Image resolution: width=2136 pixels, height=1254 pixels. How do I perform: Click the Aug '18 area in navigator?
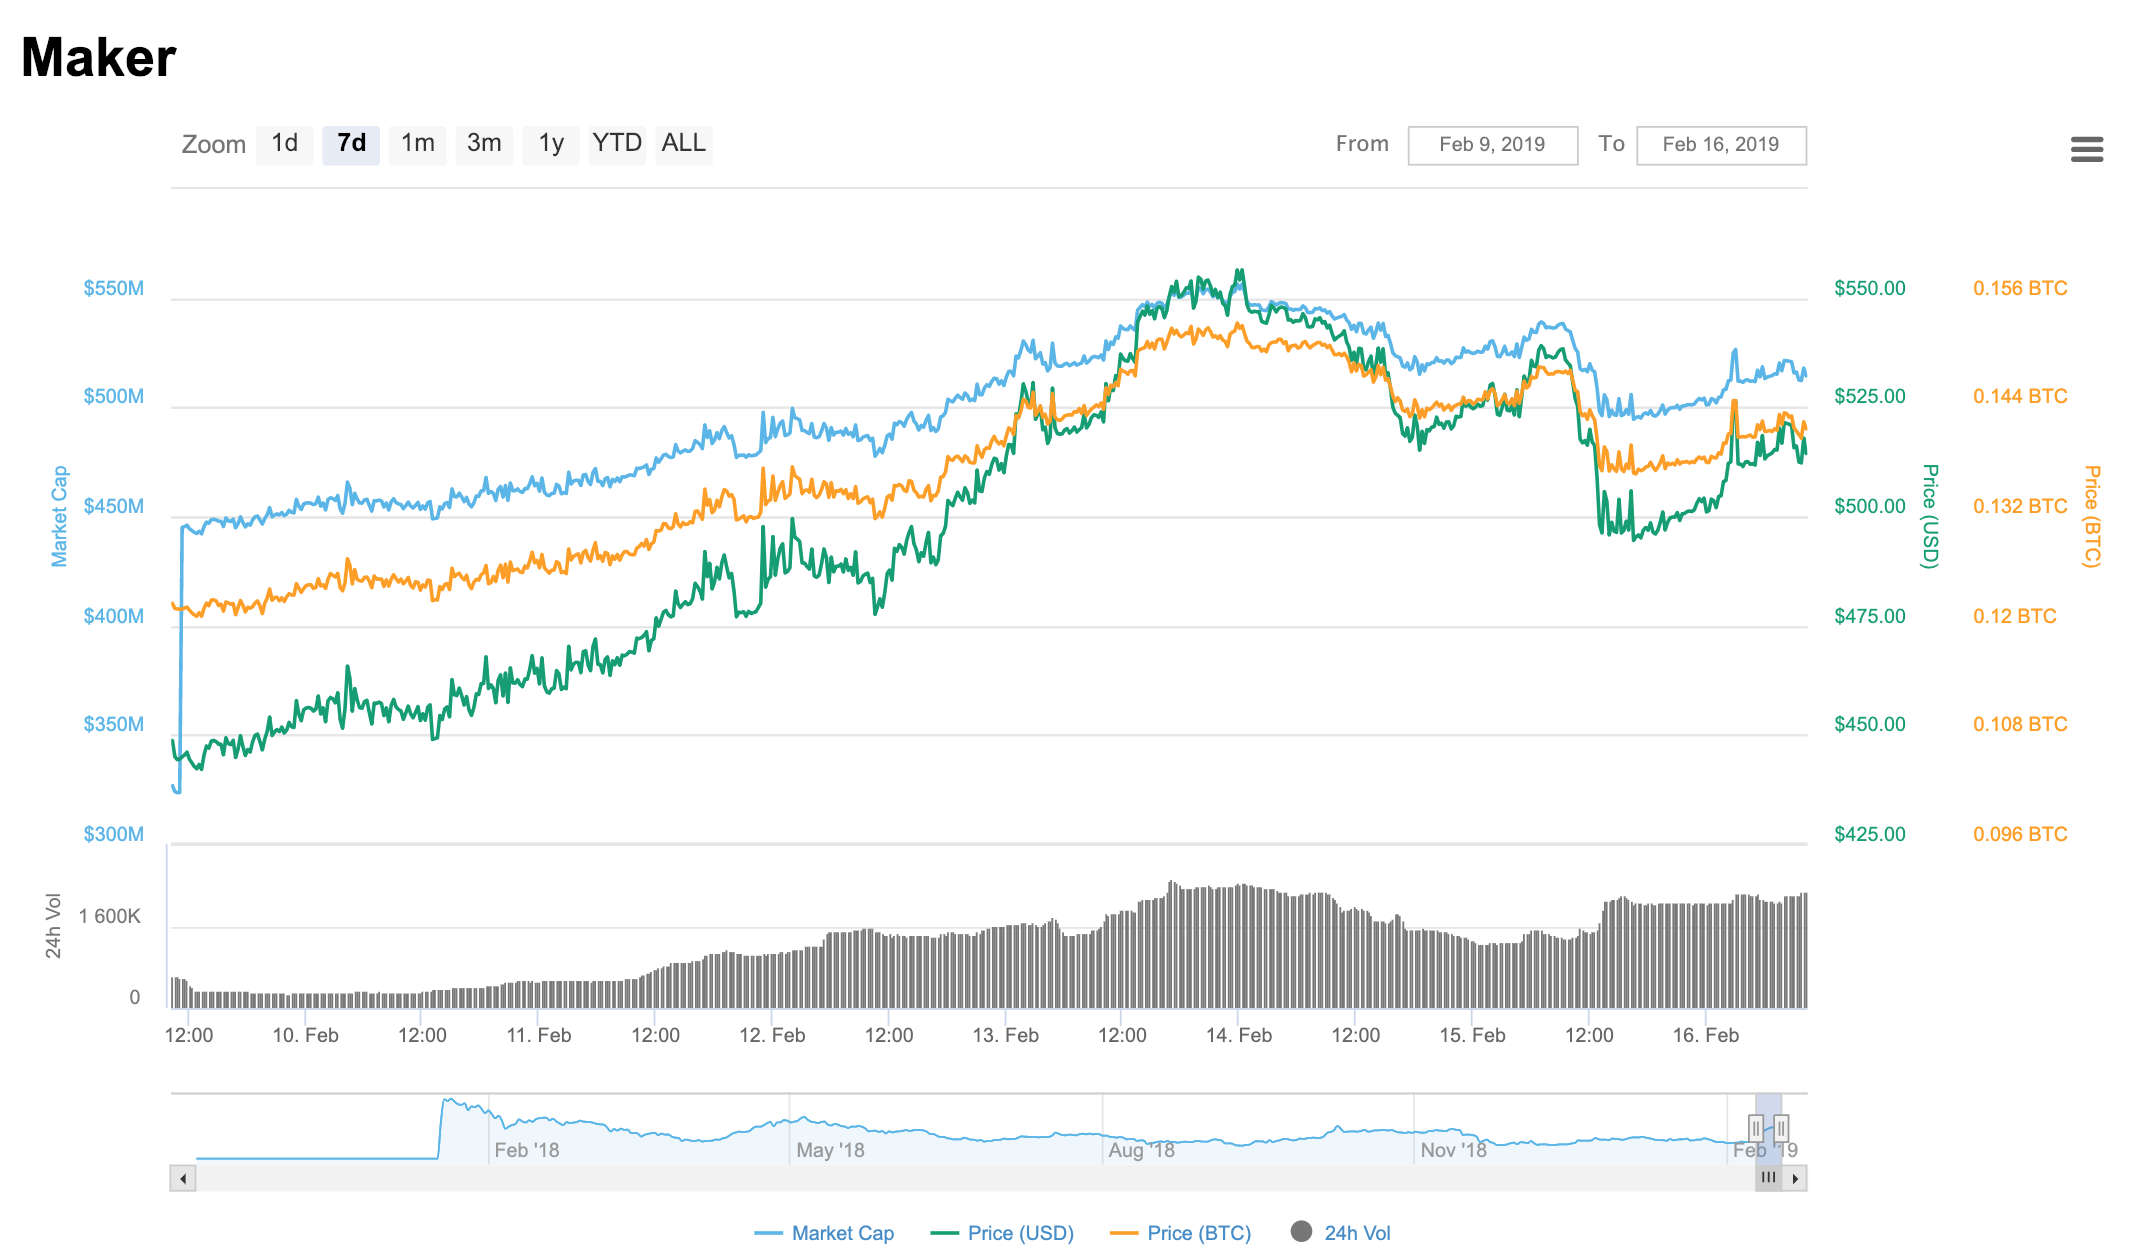pyautogui.click(x=1141, y=1150)
